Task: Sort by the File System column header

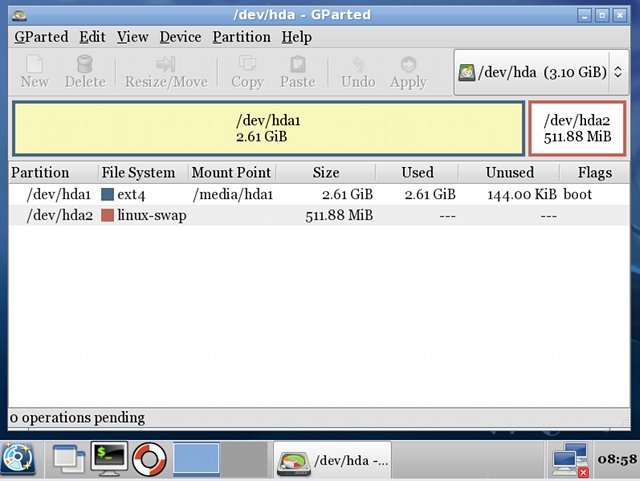Action: 143,172
